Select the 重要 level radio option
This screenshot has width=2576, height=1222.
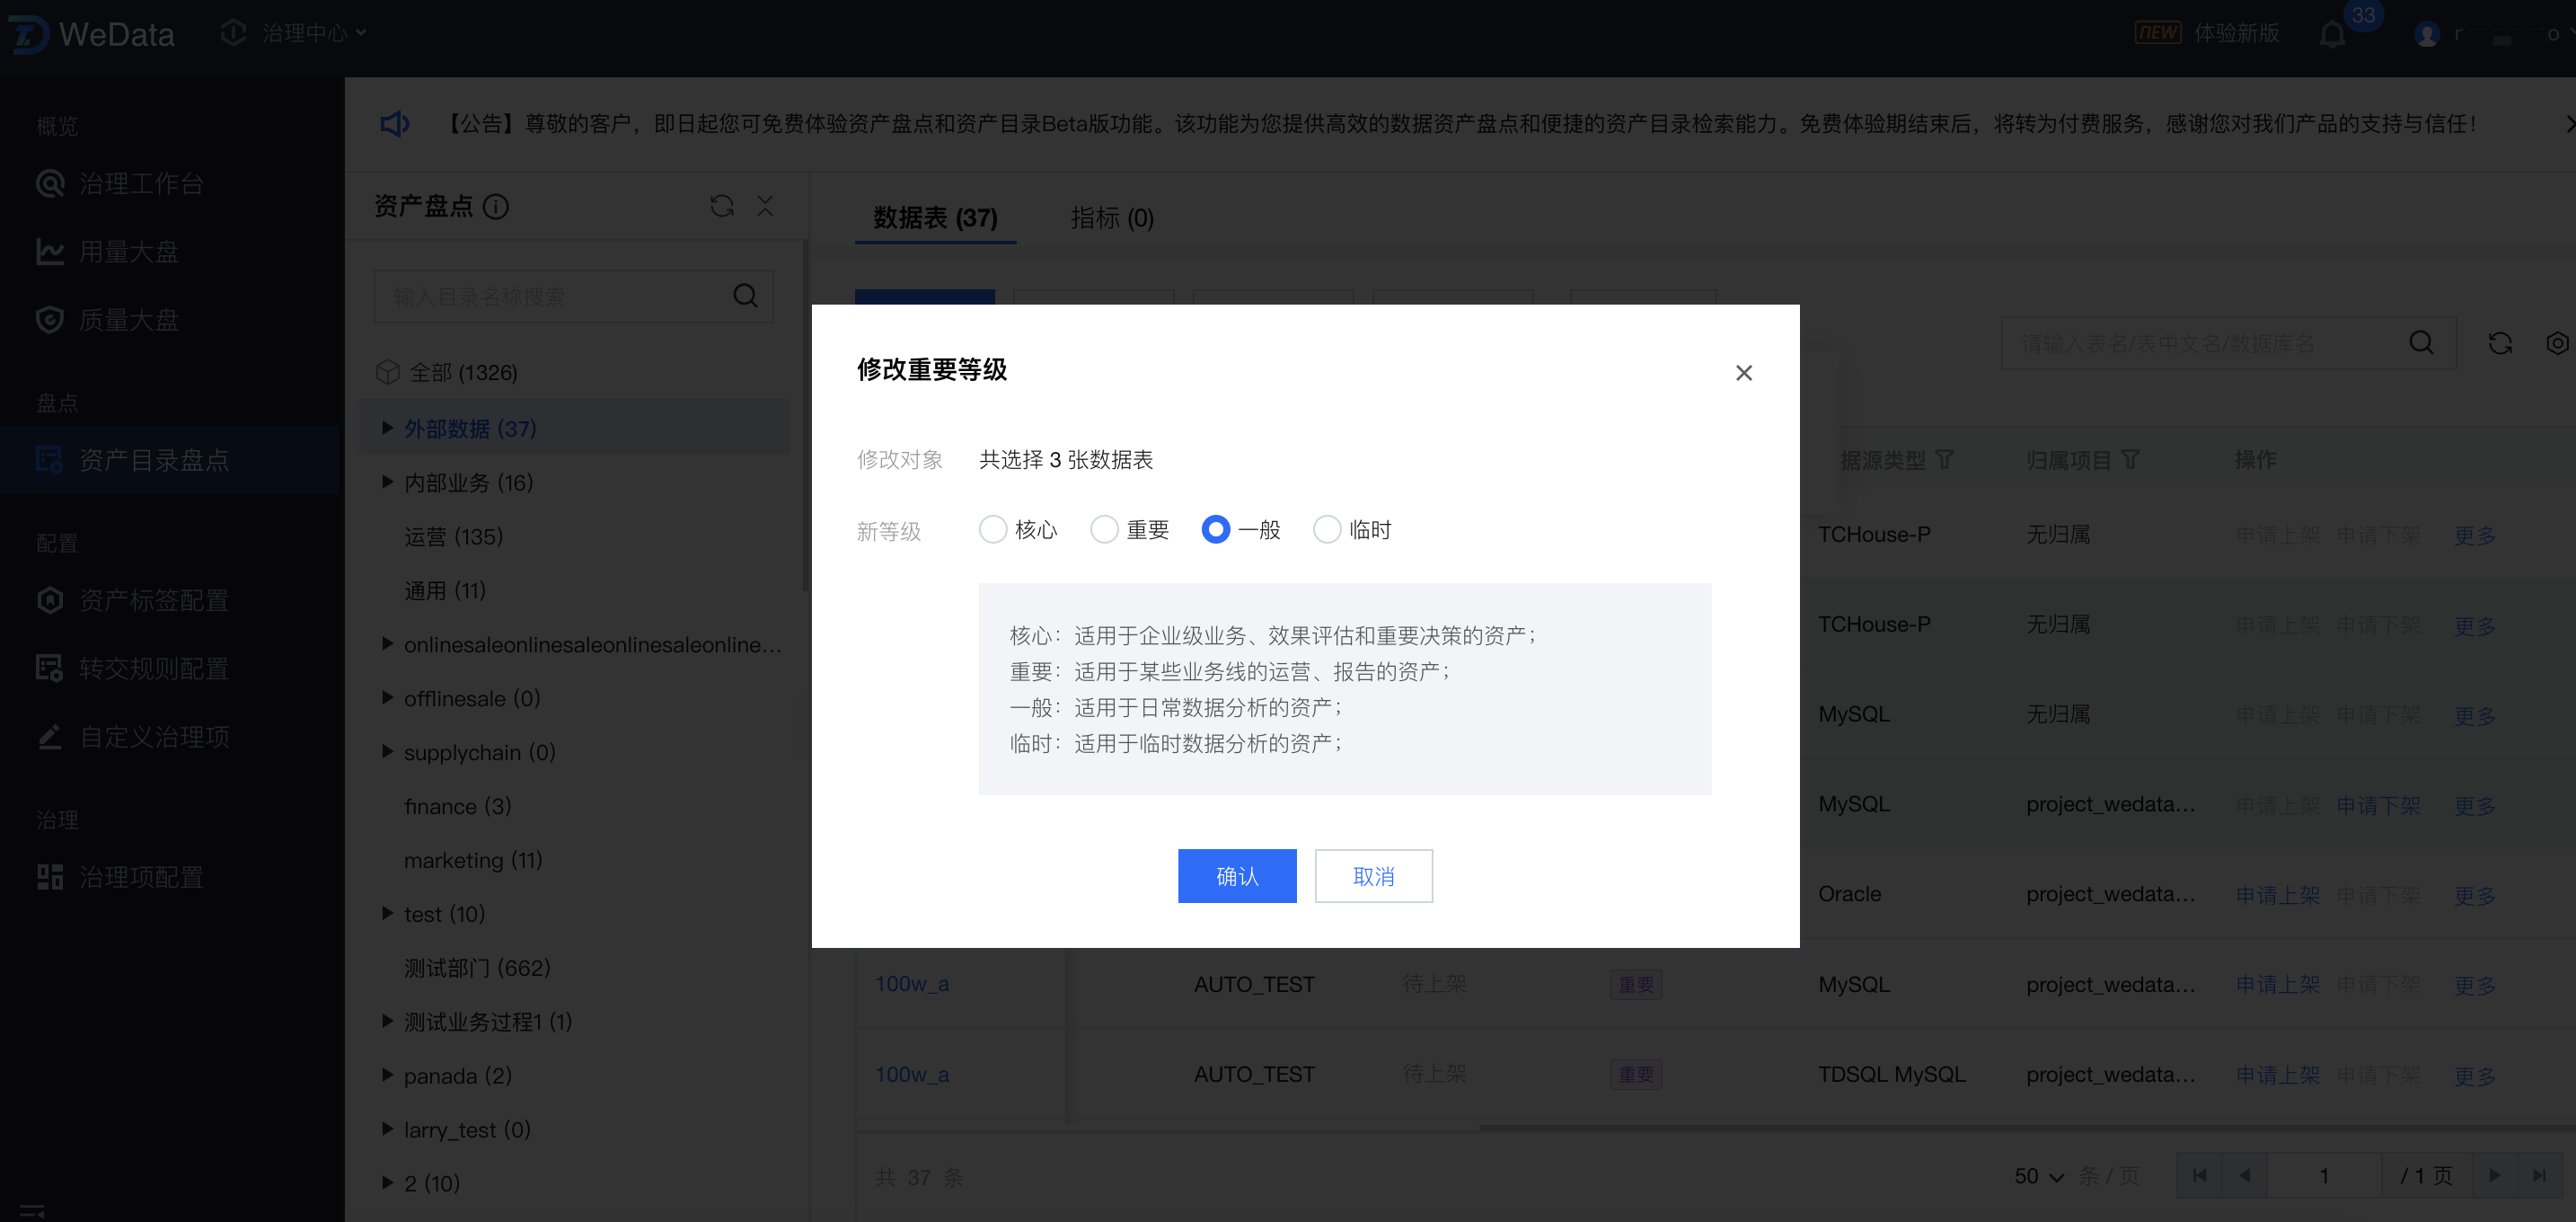coord(1104,530)
